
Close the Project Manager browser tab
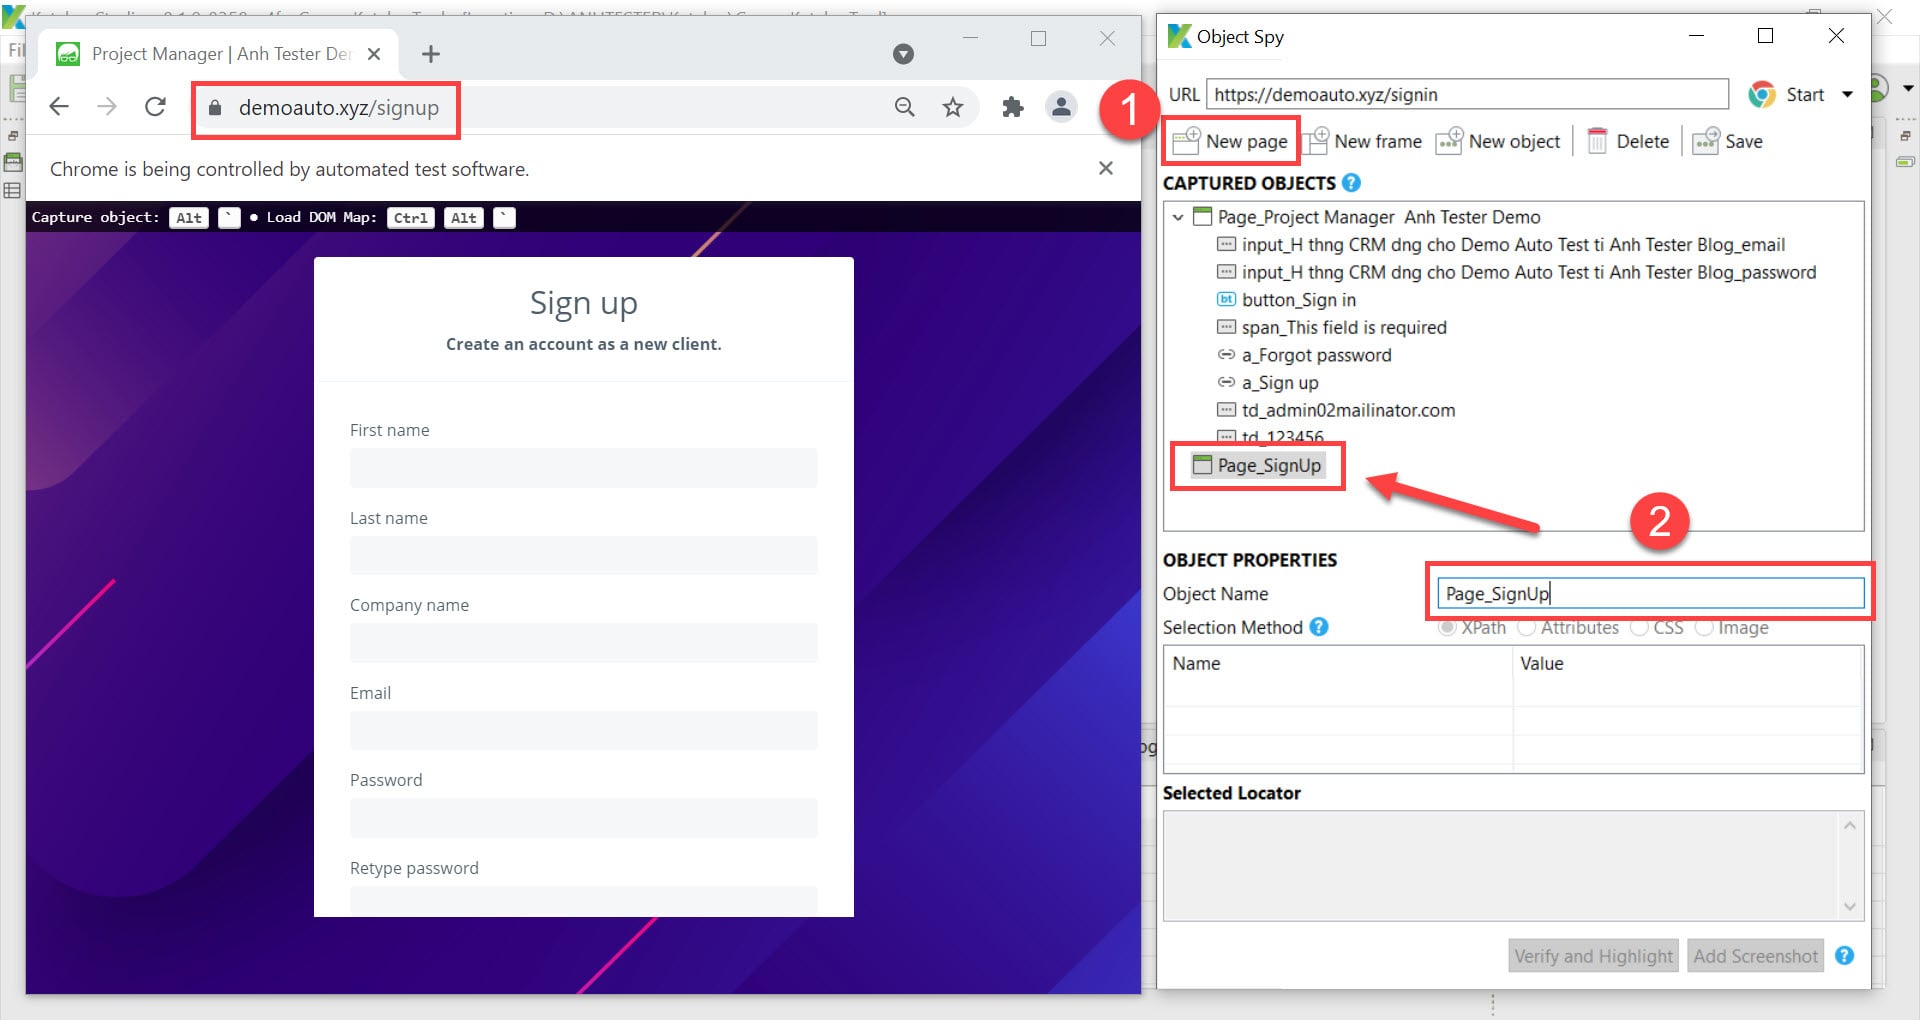coord(374,54)
